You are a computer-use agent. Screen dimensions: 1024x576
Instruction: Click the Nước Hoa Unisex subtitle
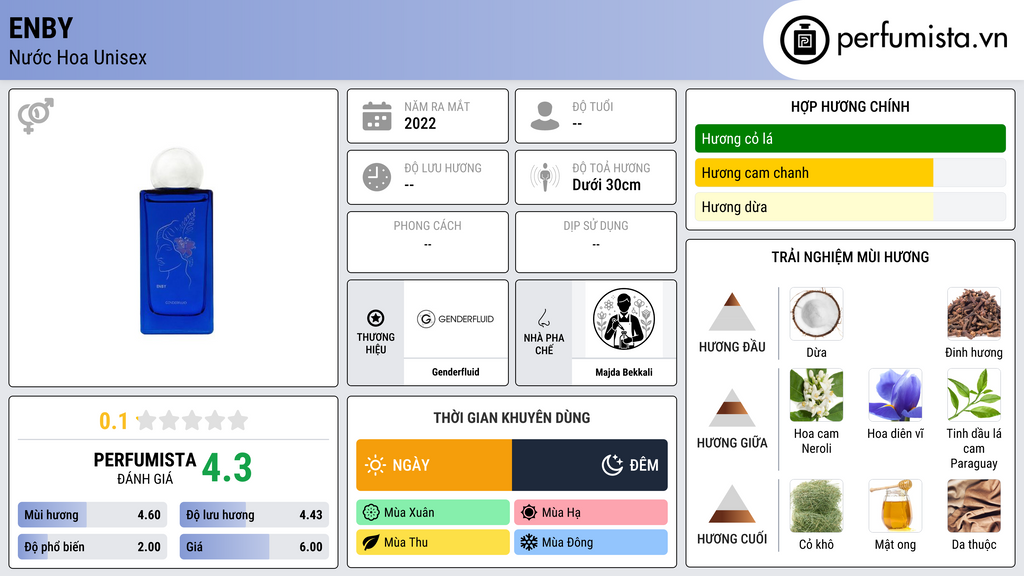[x=78, y=57]
